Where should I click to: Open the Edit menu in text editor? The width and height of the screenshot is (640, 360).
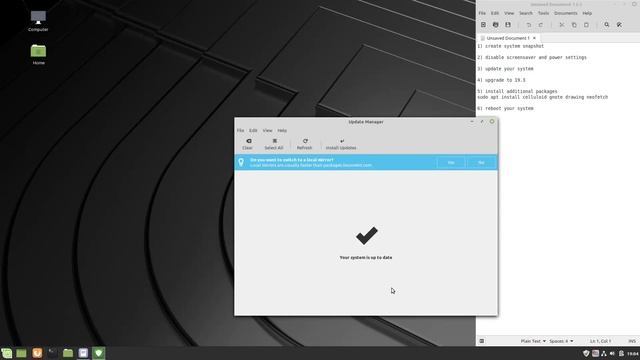pyautogui.click(x=495, y=13)
